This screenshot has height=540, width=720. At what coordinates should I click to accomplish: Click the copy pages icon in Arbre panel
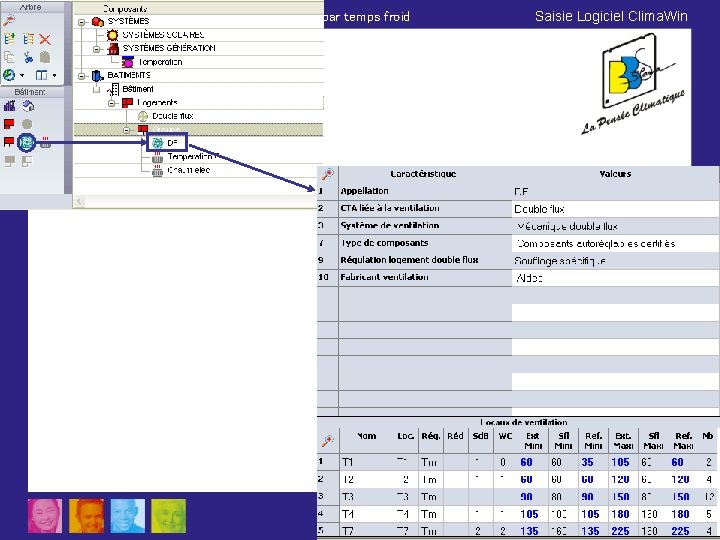(9, 57)
